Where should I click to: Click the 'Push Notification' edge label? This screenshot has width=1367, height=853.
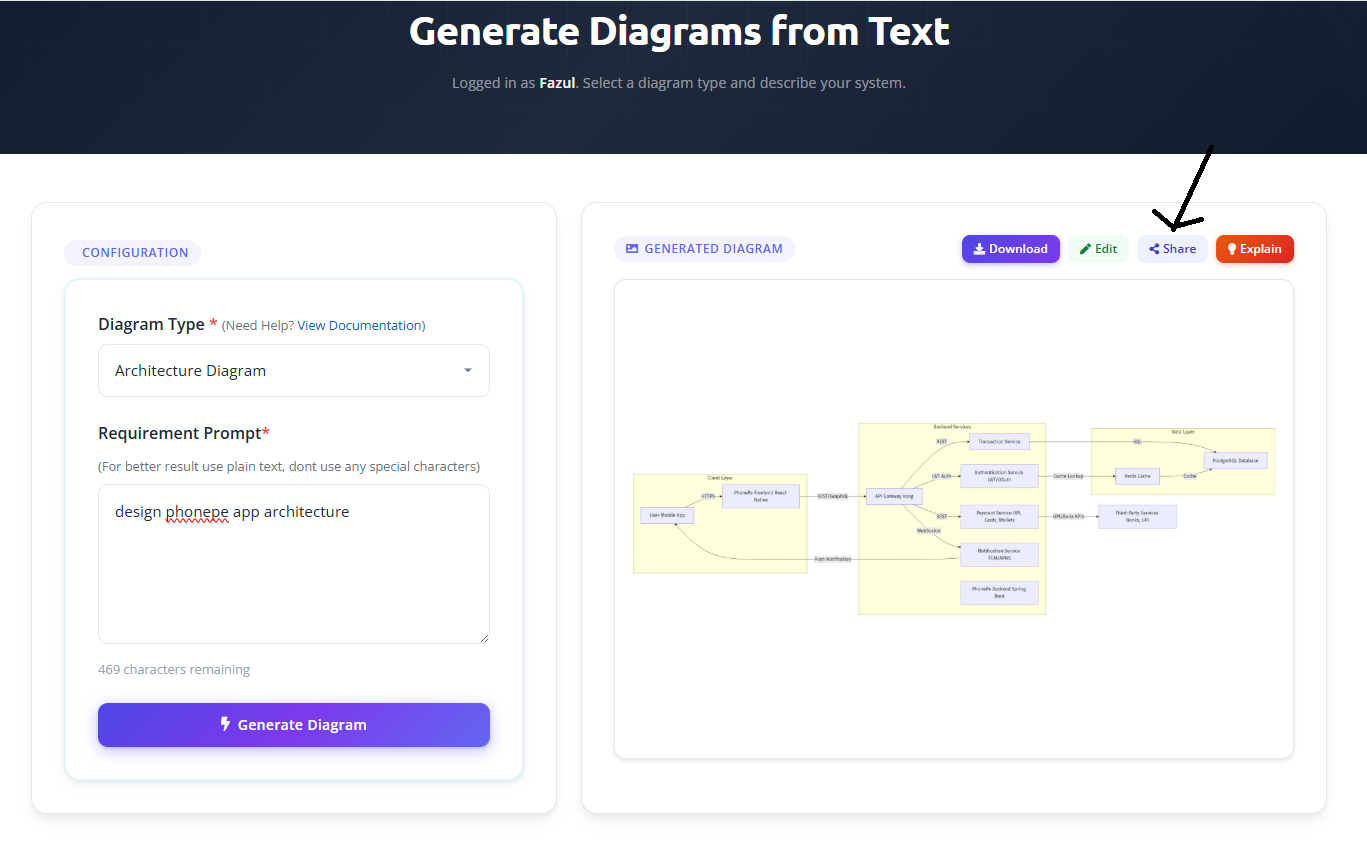click(x=832, y=559)
